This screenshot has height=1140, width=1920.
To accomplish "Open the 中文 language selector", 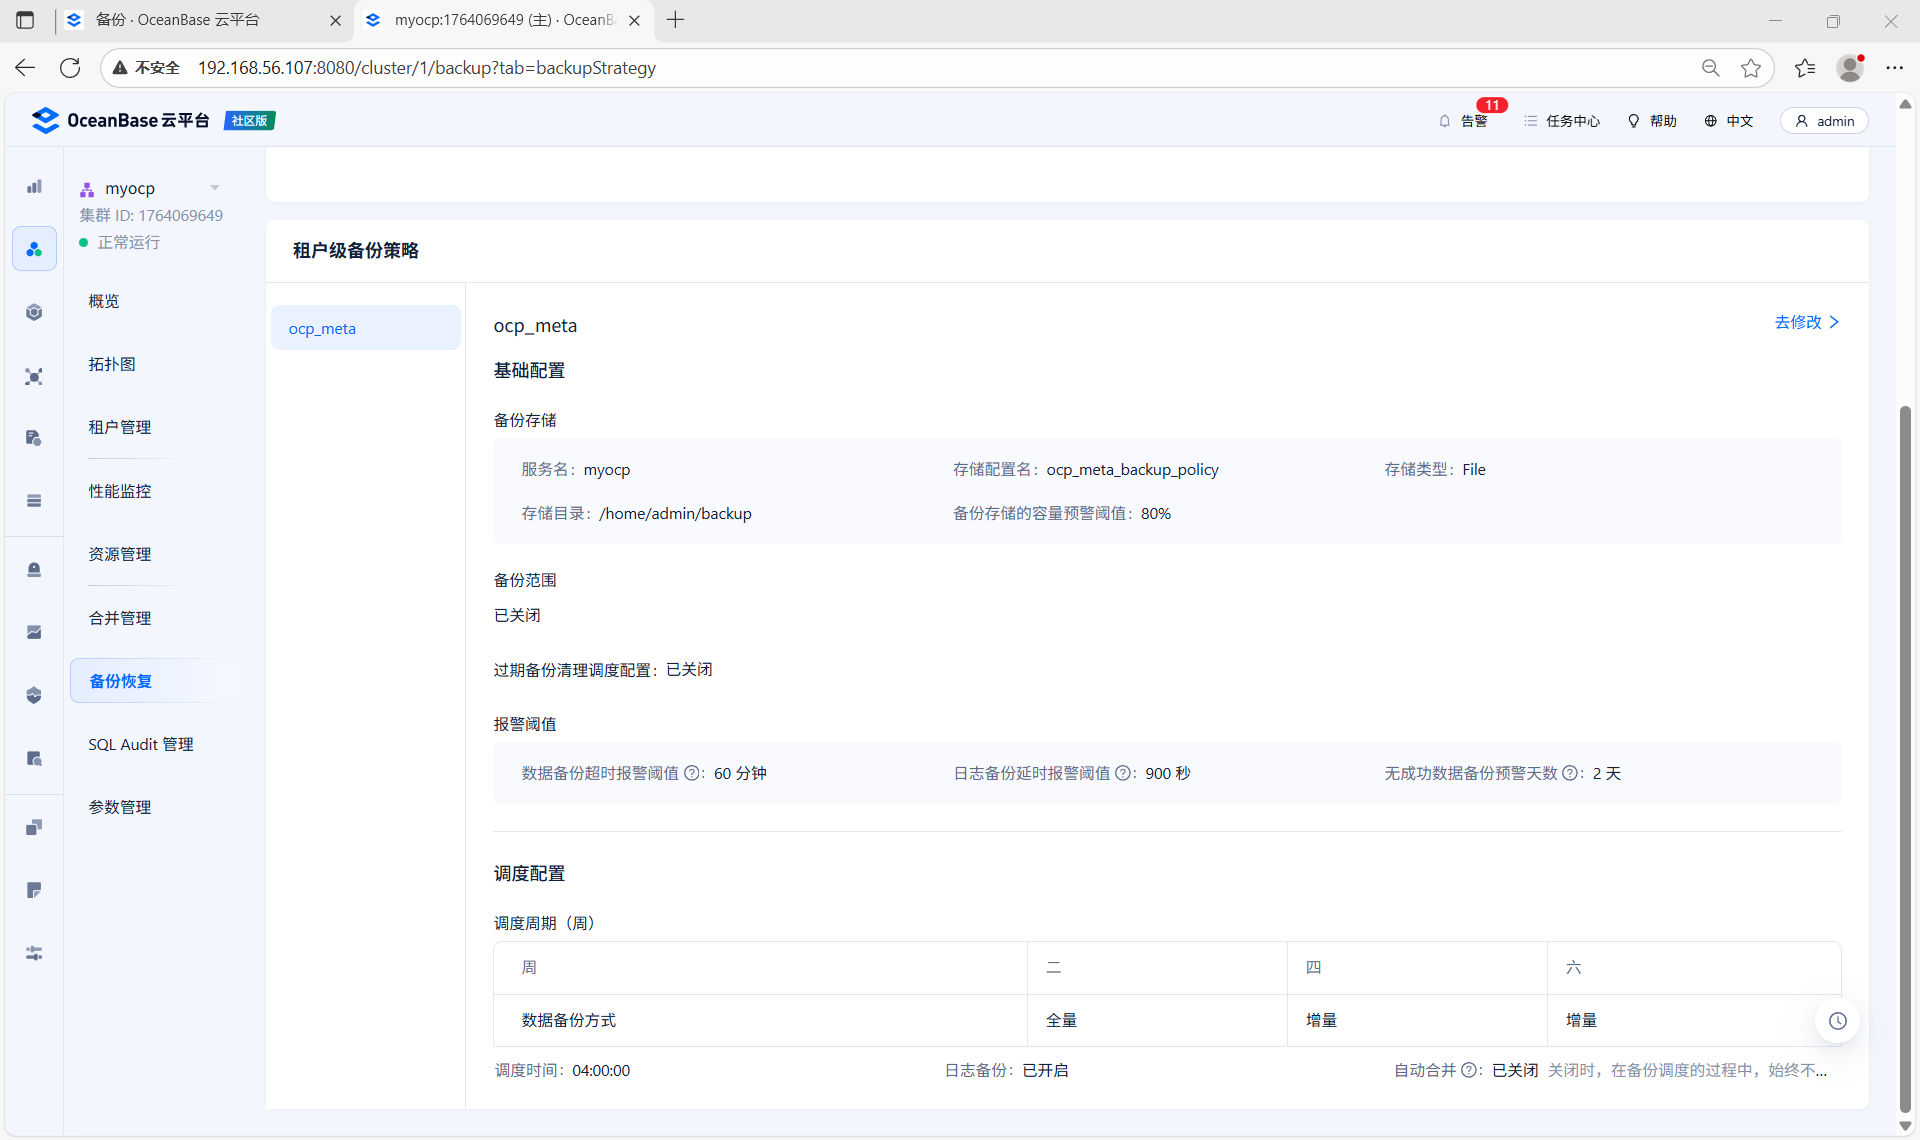I will pyautogui.click(x=1729, y=121).
